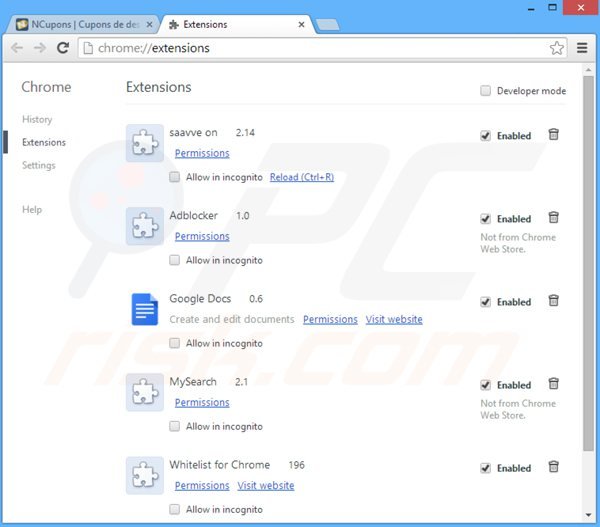Open Settings in the Chrome sidebar
This screenshot has height=527, width=600.
[x=39, y=165]
